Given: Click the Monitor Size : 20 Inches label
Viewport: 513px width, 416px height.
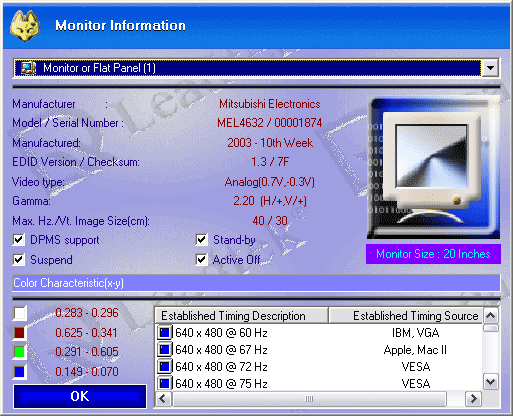Looking at the screenshot, I should click(433, 254).
